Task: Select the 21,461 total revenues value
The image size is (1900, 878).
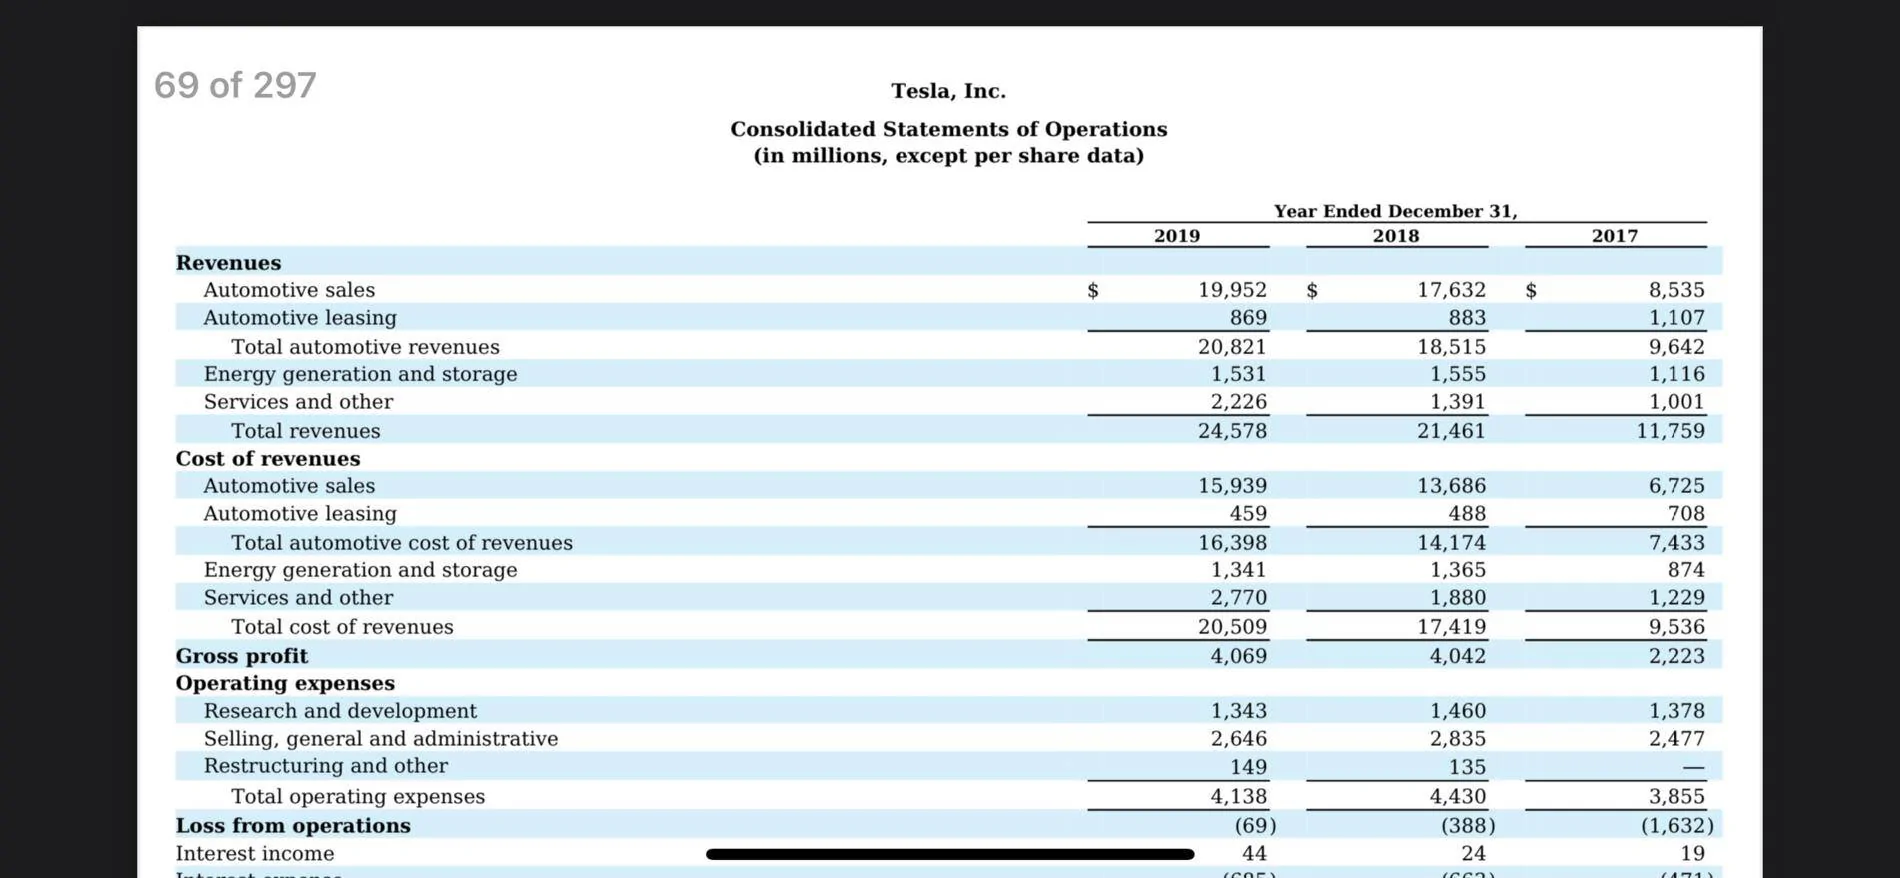Action: pos(1451,431)
